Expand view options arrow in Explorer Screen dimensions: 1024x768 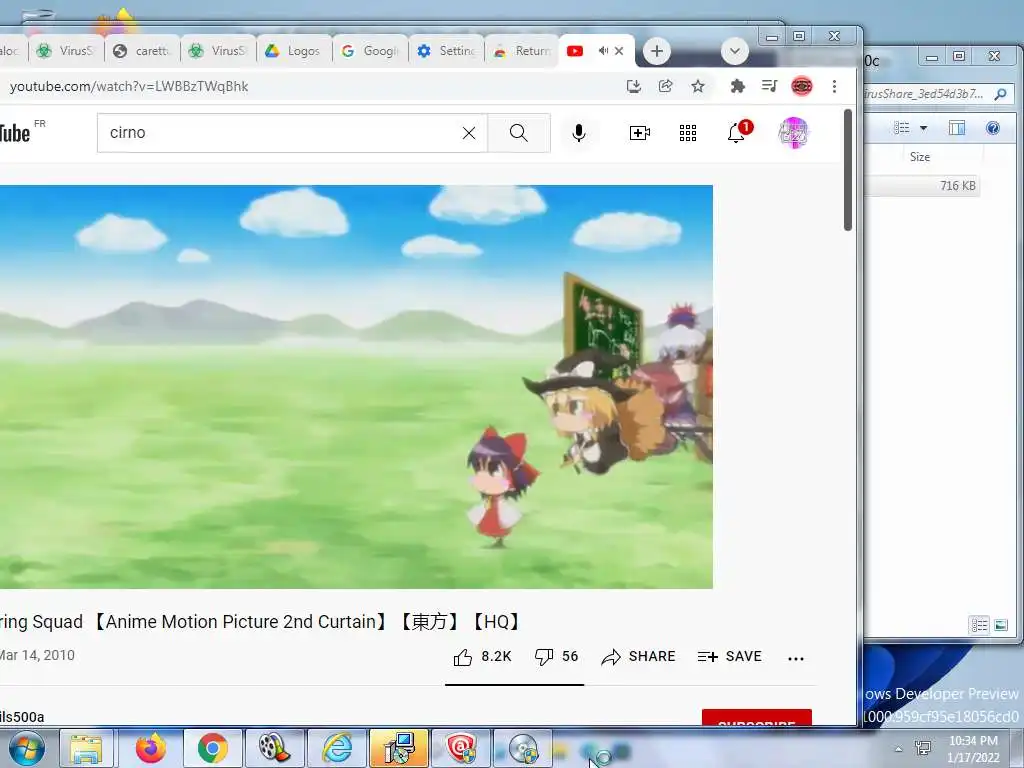(x=923, y=128)
